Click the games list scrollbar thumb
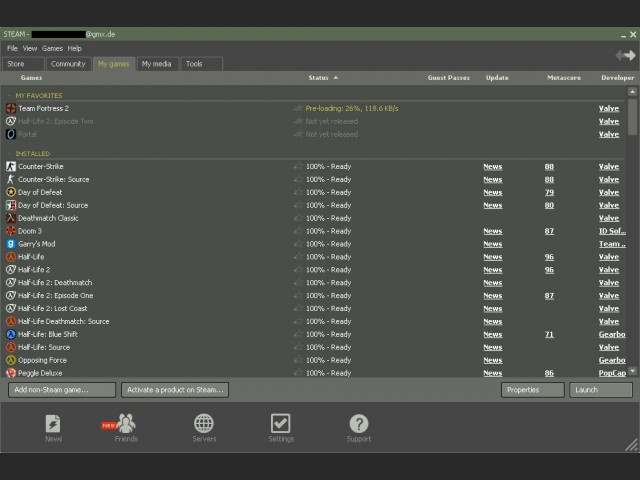Image resolution: width=640 pixels, height=480 pixels. 632,116
